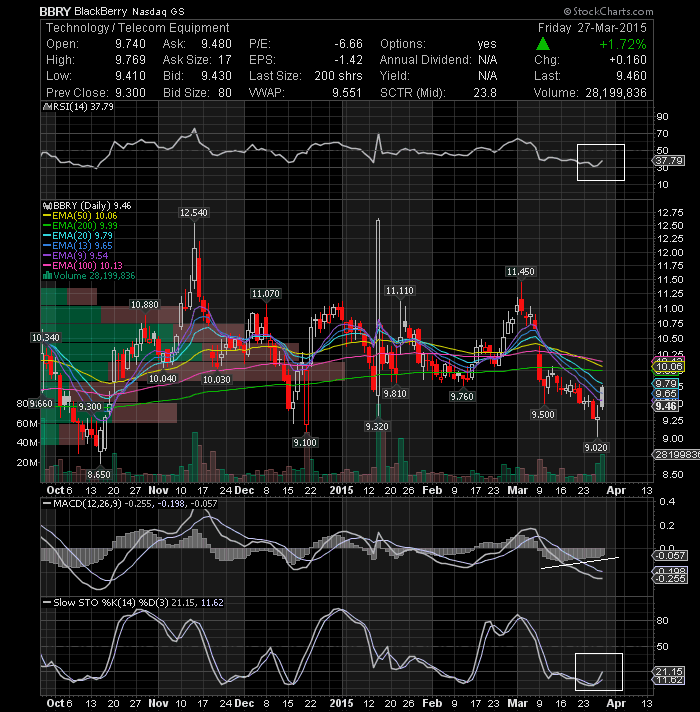Click the Bid Size value 80
Viewport: 700px width, 712px height.
(225, 93)
